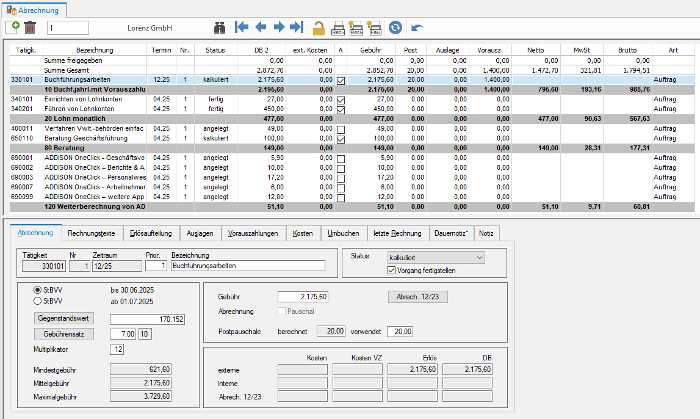The height and width of the screenshot is (419, 700).
Task: Click the lightbulb printer icon beside the plain printer
Action: pos(356,28)
